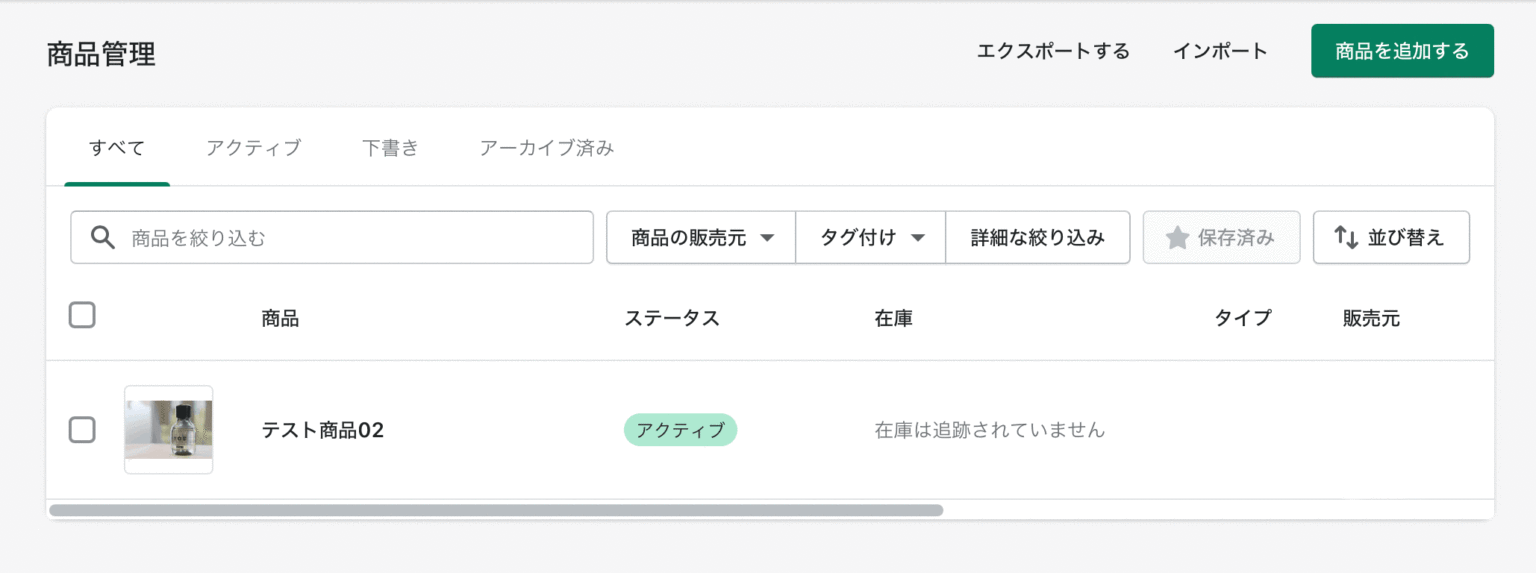Expand the タグ付け filter dropdown
The image size is (1536, 573).
pyautogui.click(x=871, y=237)
